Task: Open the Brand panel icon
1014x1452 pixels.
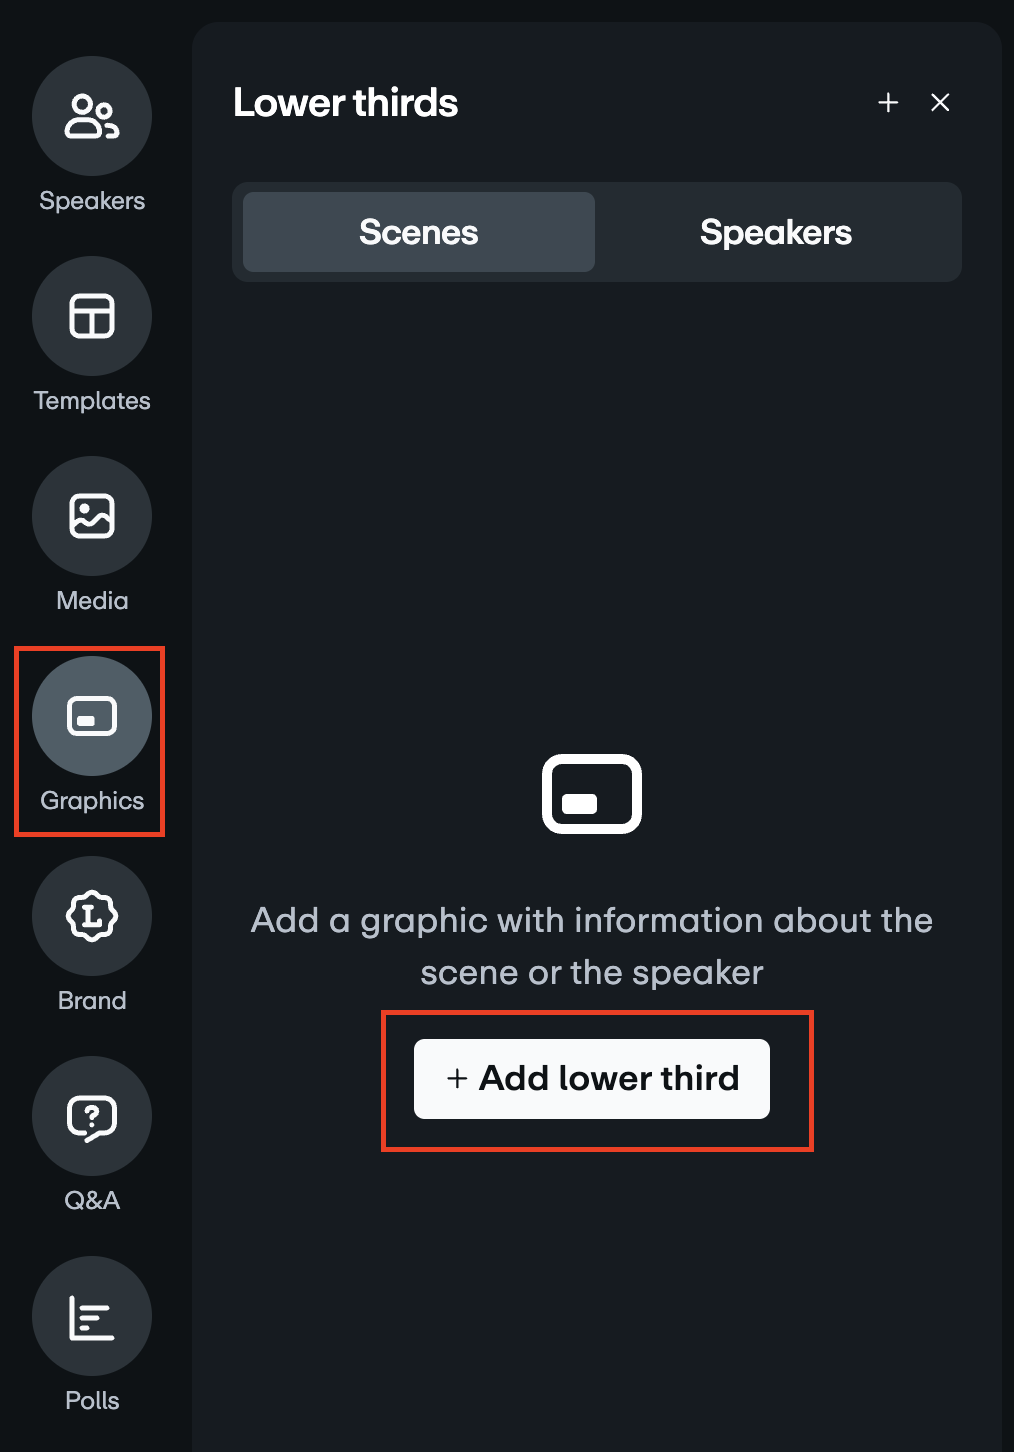Action: 91,916
